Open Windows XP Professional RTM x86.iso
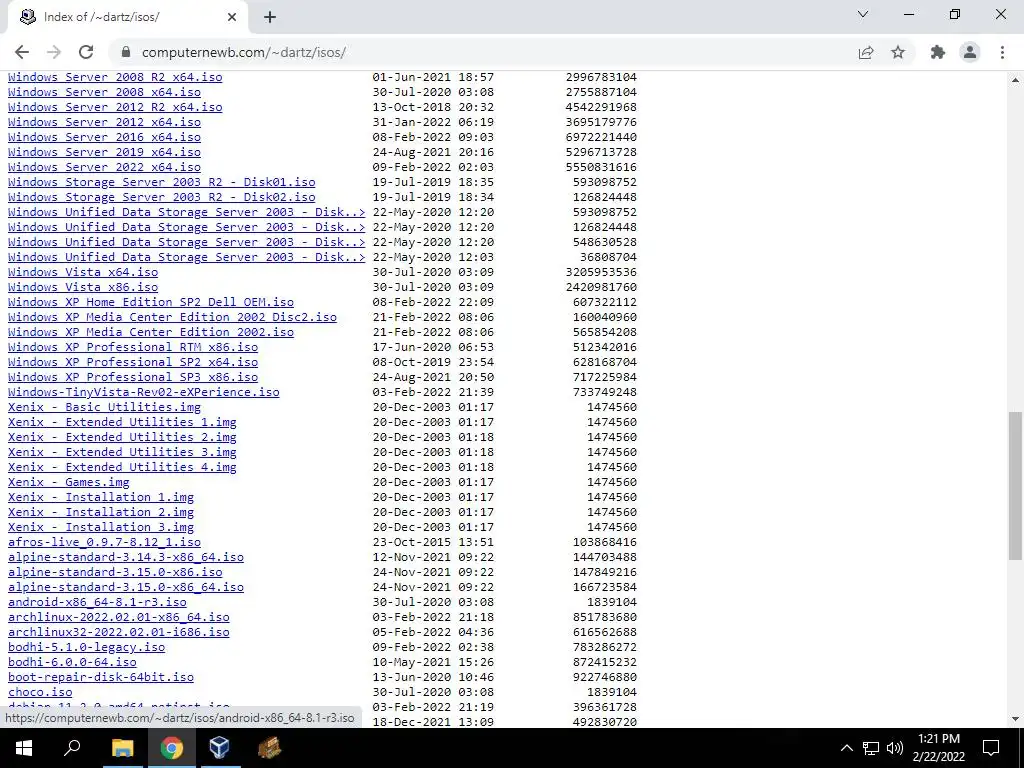 [x=133, y=347]
